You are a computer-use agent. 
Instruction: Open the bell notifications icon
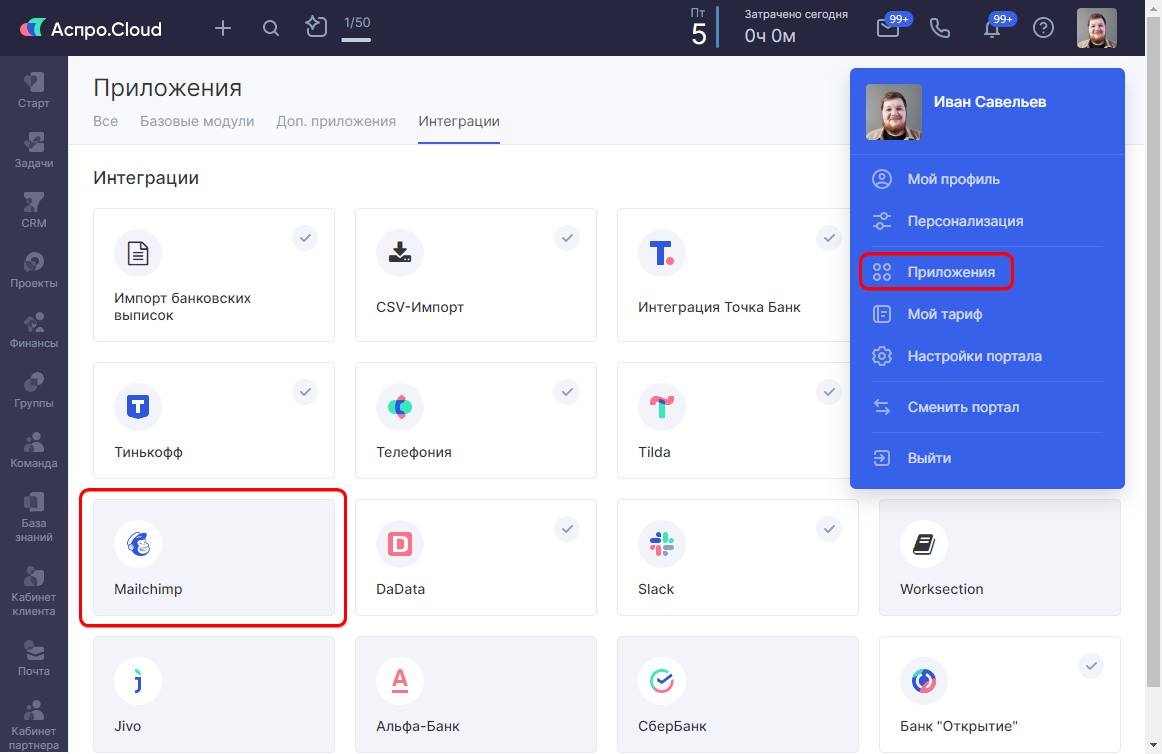[x=992, y=28]
